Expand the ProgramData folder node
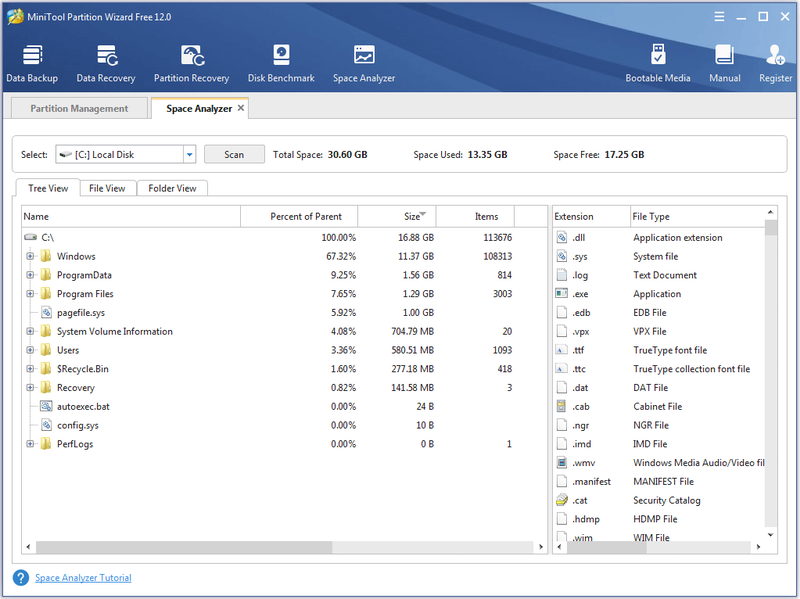The width and height of the screenshot is (800, 599). (30, 275)
